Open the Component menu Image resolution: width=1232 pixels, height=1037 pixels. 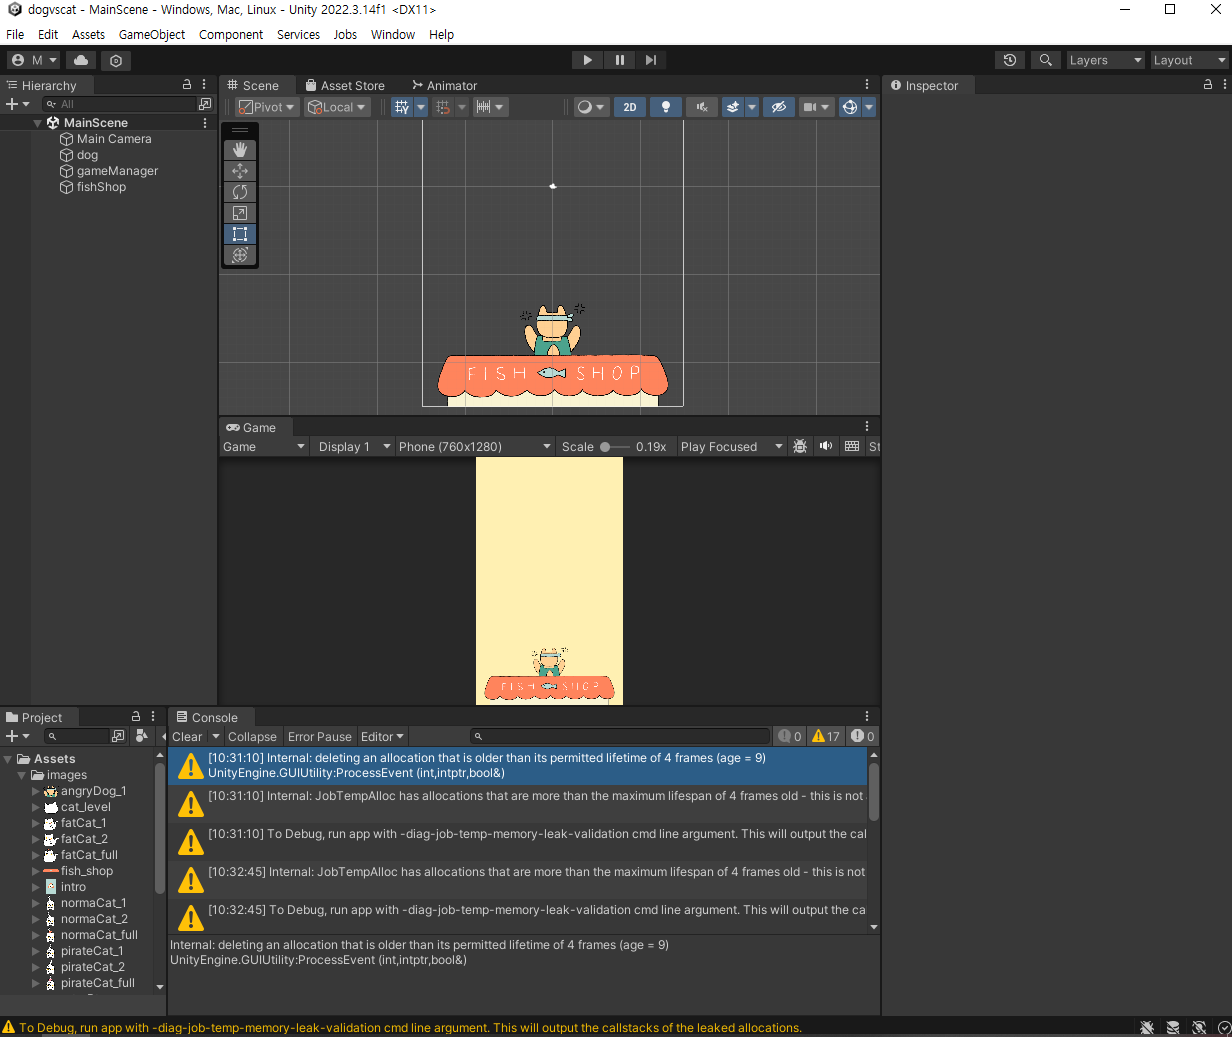point(231,34)
